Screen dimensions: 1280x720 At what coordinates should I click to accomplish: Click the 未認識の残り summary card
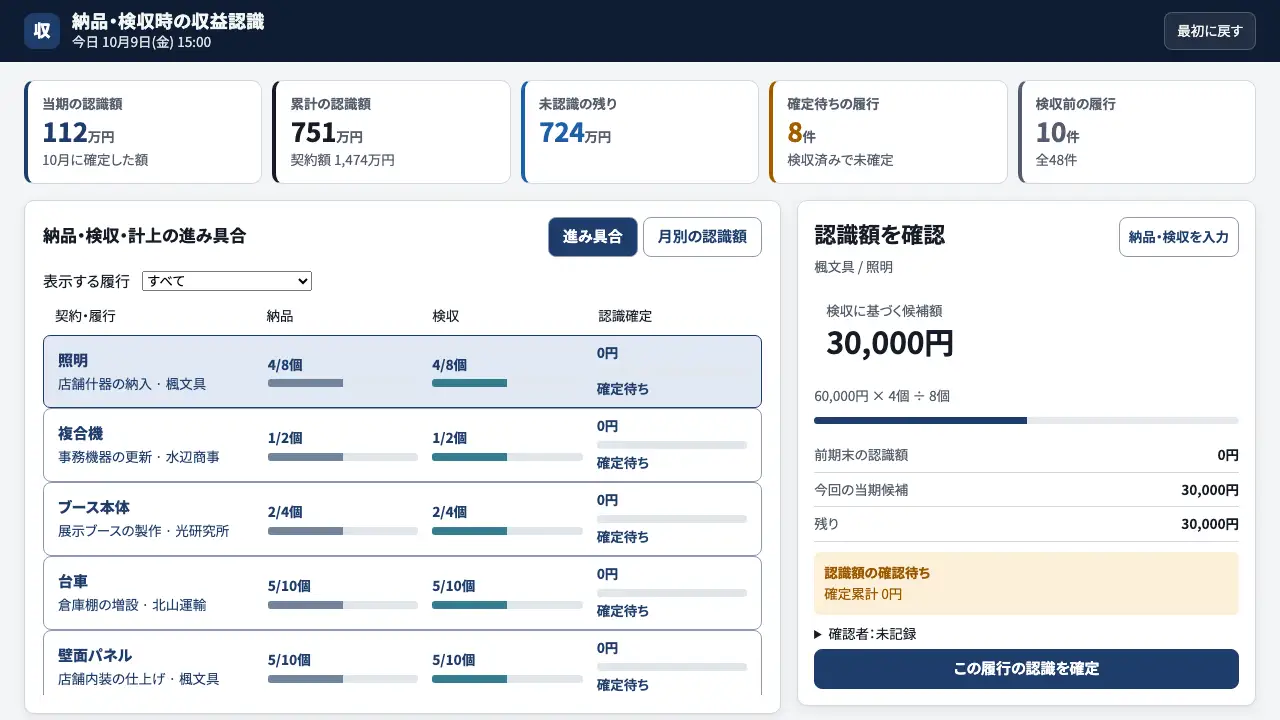[640, 132]
